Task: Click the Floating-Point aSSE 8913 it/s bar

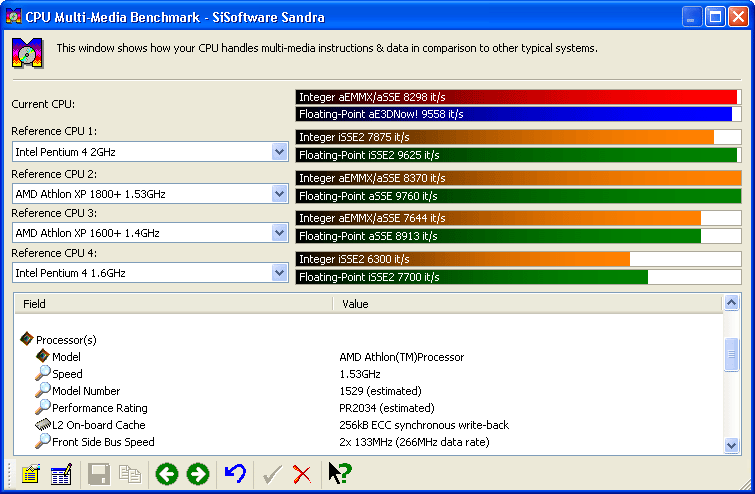Action: (518, 236)
